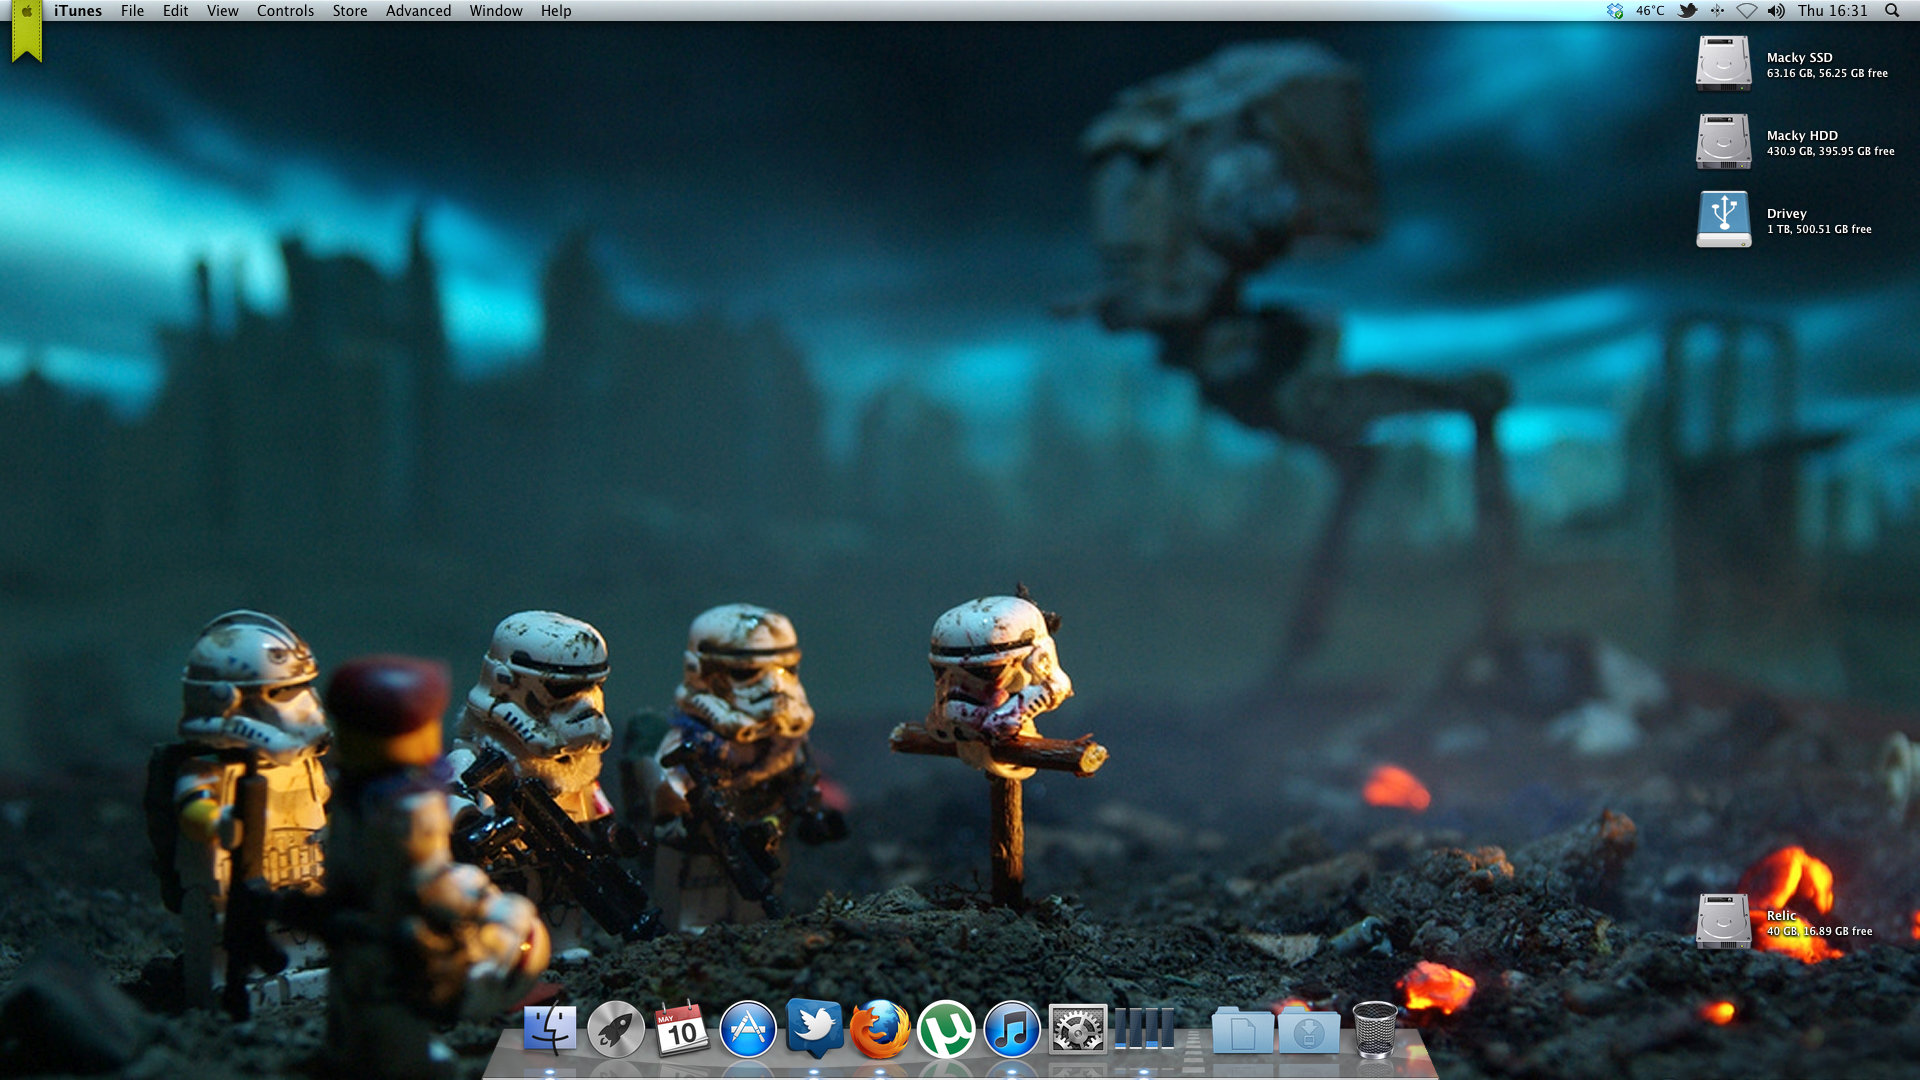Viewport: 1920px width, 1080px height.
Task: Open the Controls menu
Action: pos(285,11)
